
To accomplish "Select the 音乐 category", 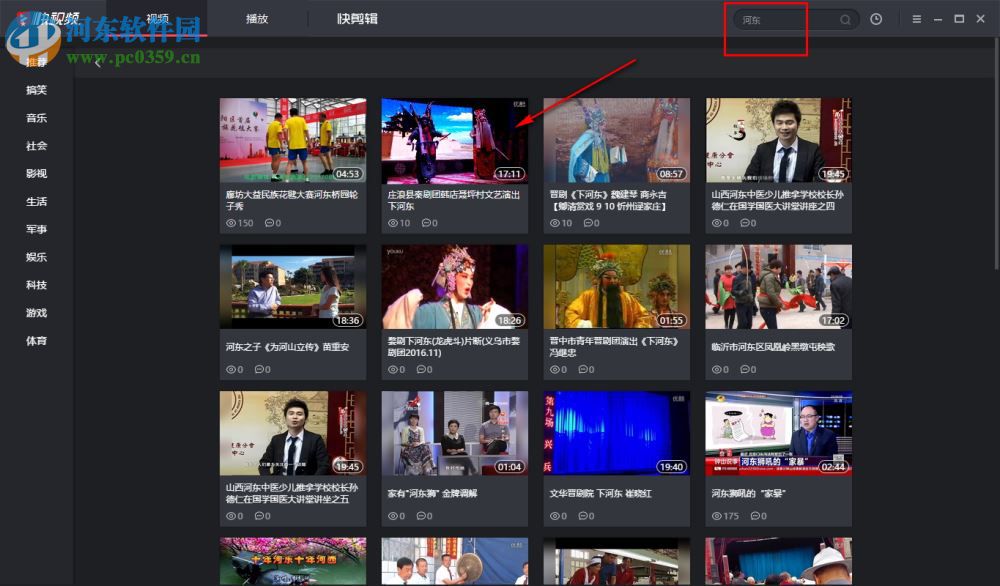I will tap(36, 118).
